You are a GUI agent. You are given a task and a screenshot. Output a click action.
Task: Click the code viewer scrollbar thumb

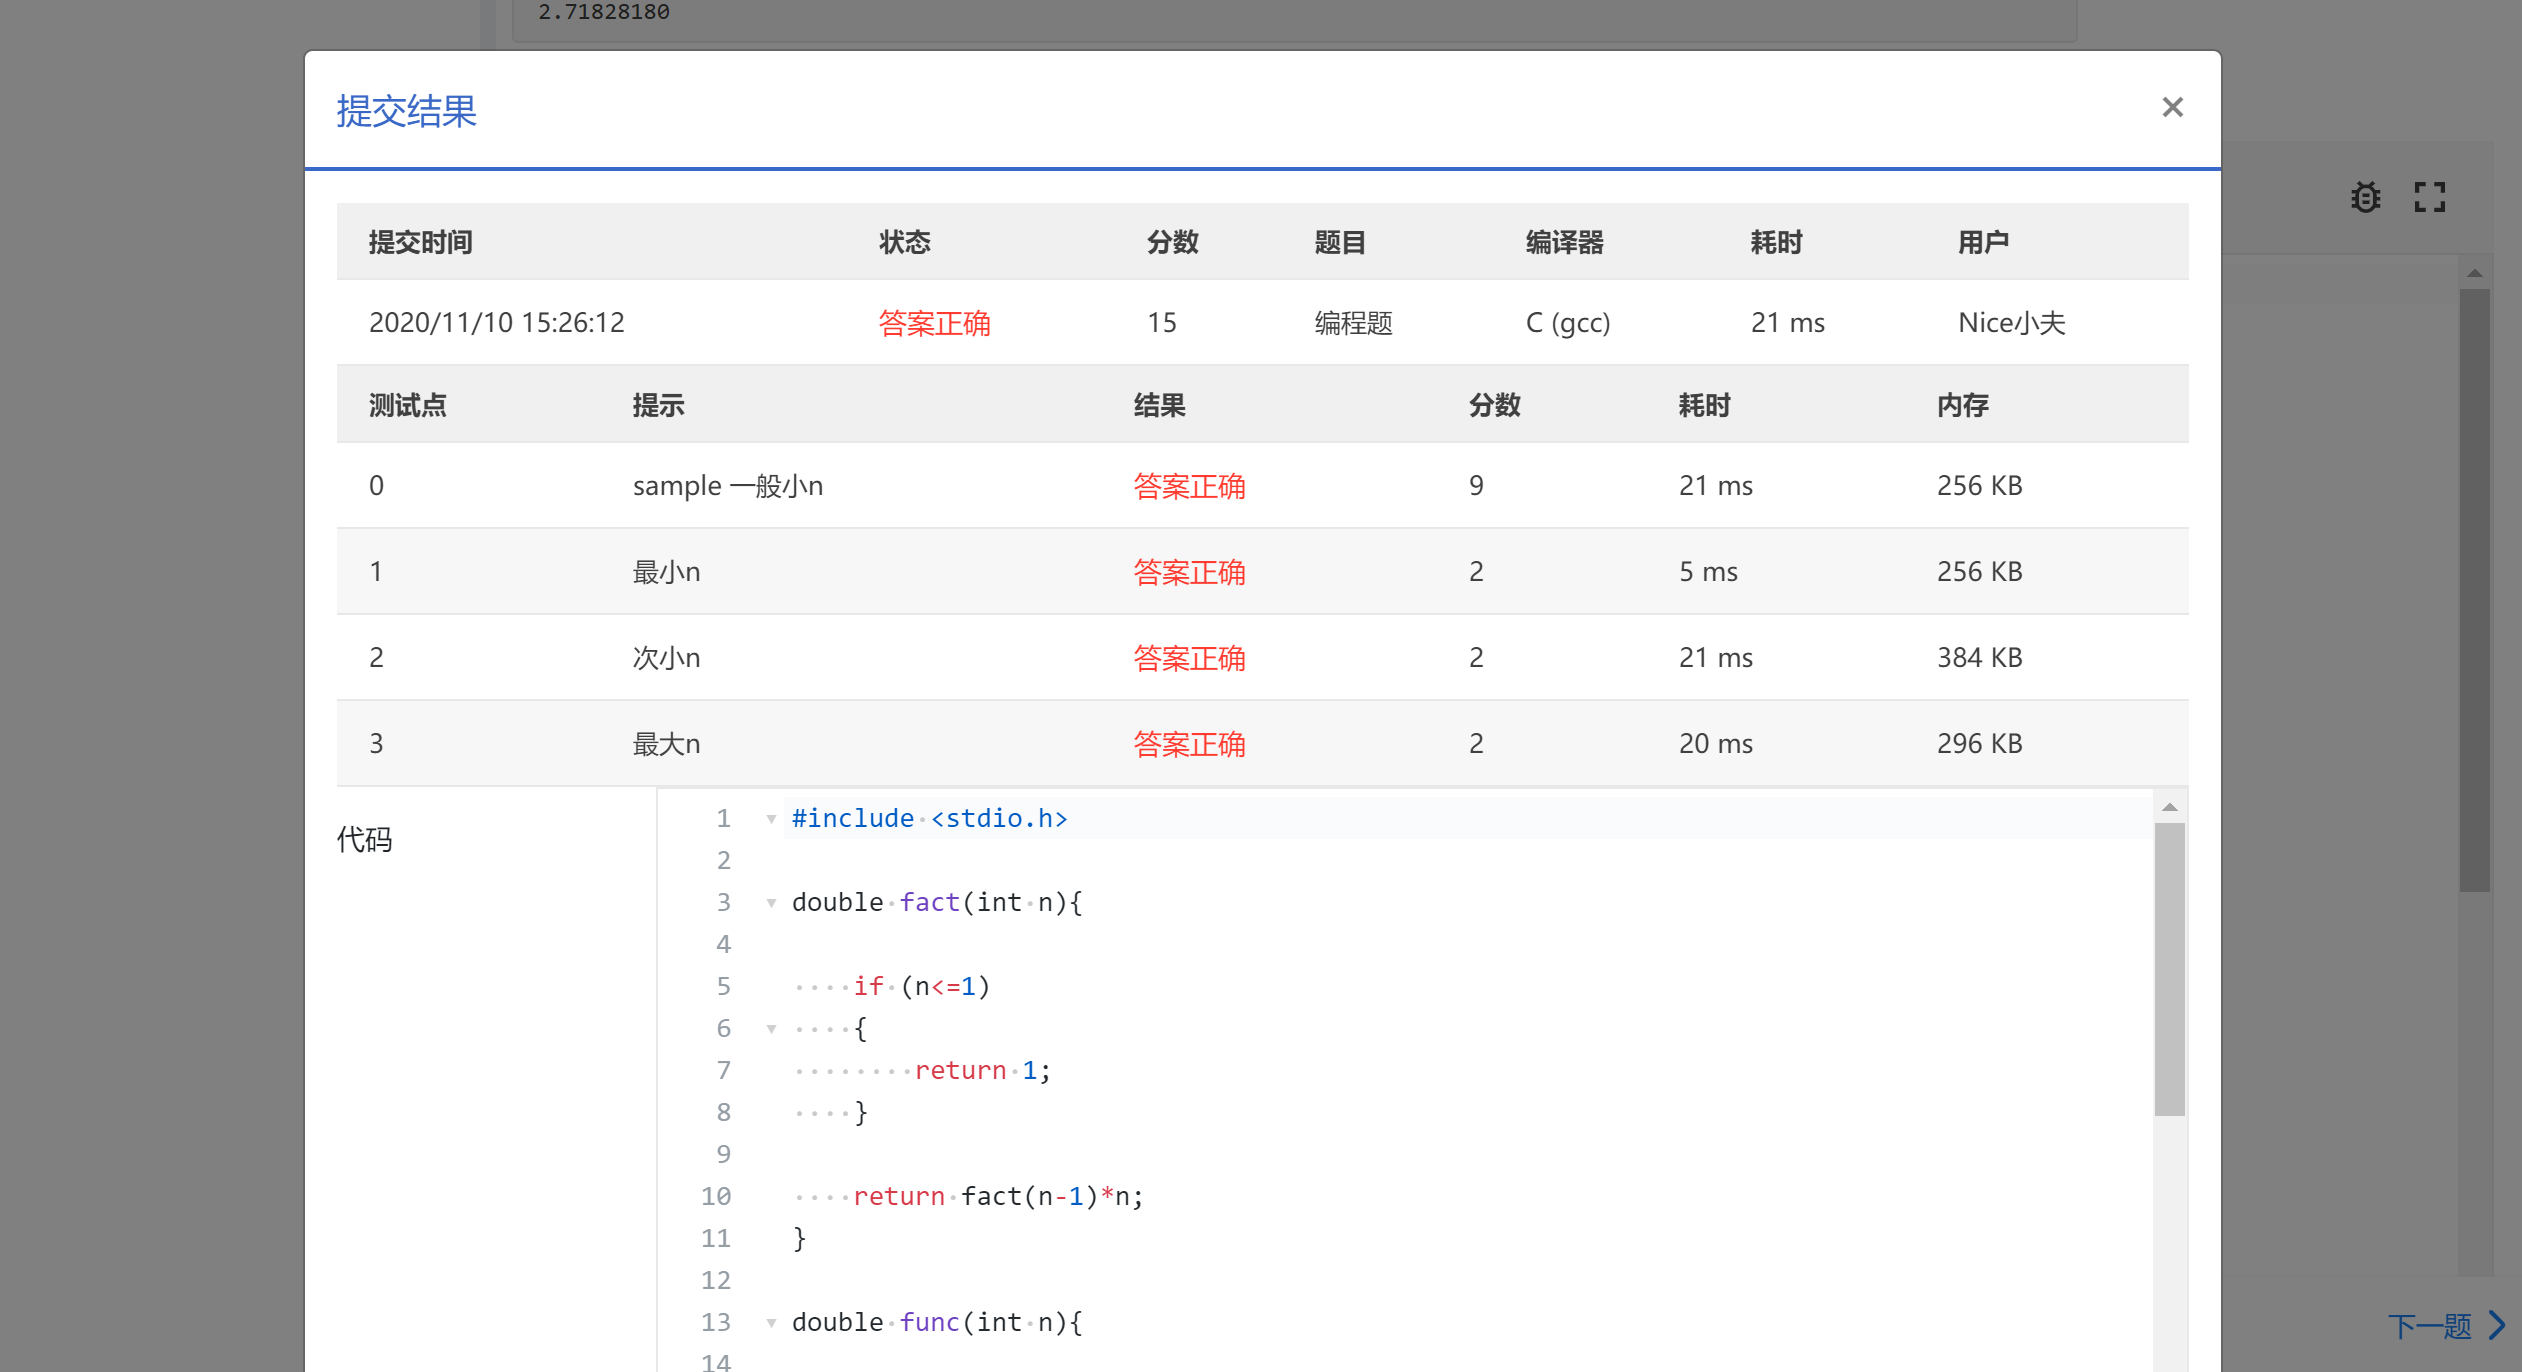(2169, 969)
